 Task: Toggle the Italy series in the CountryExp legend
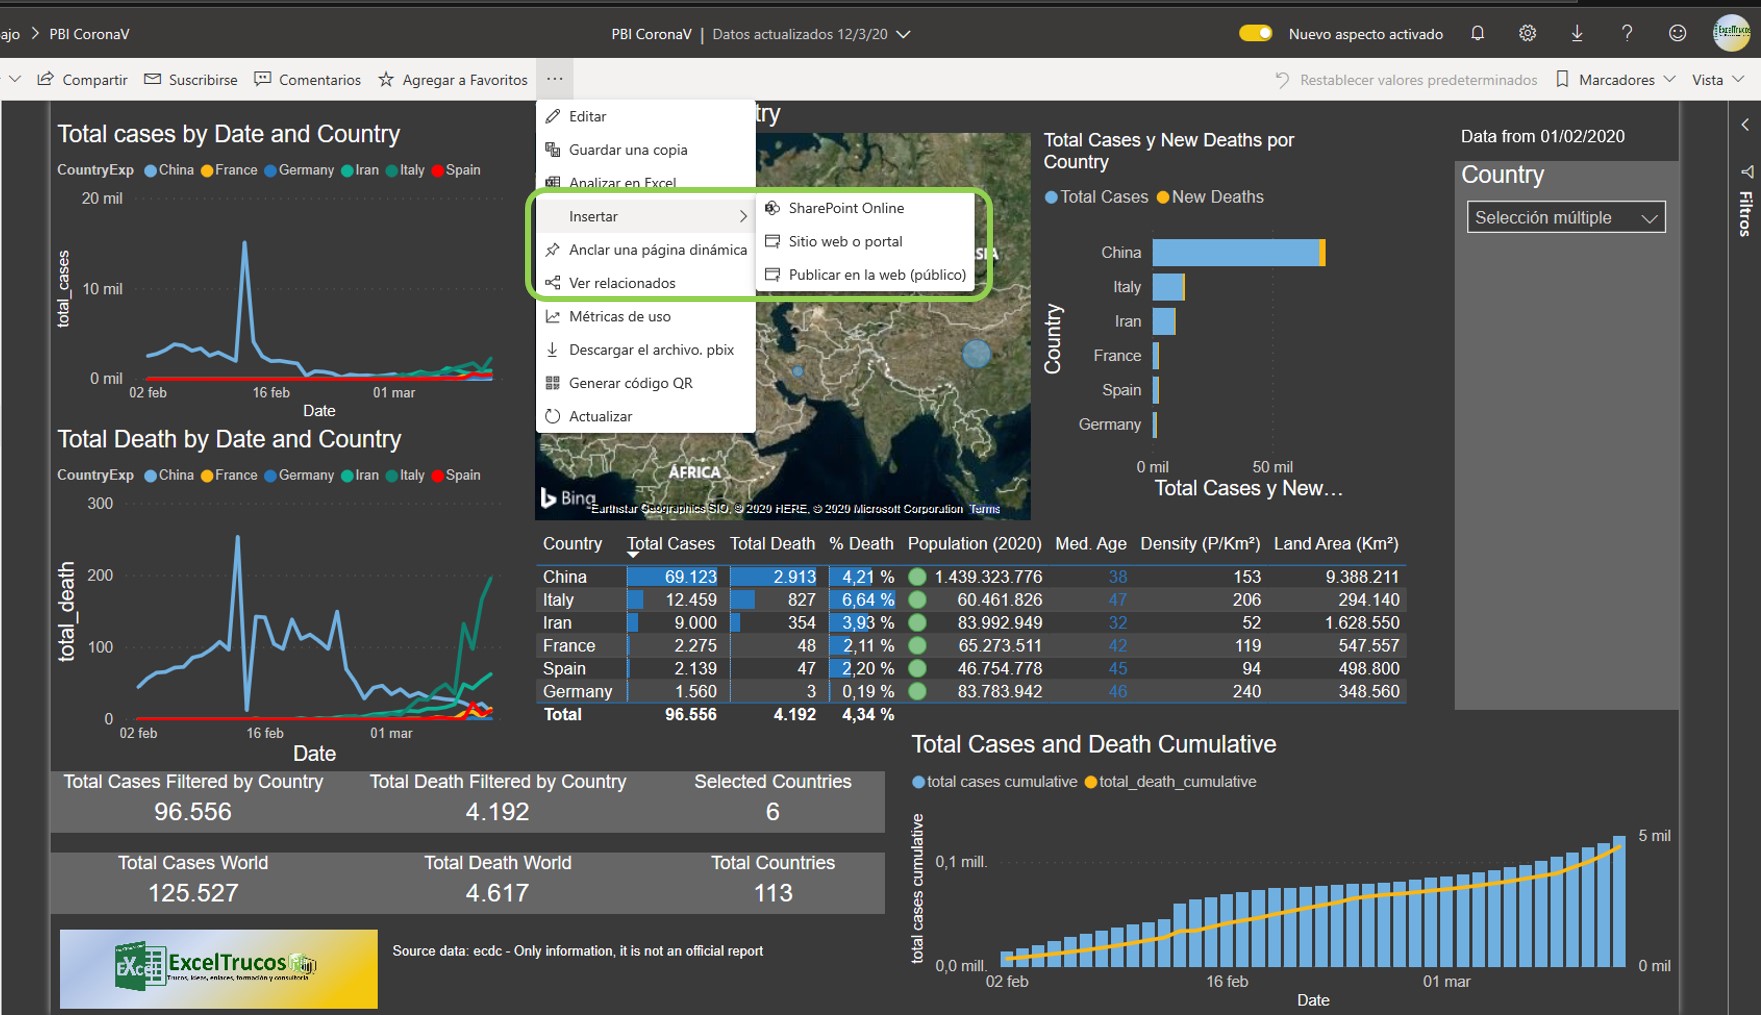[409, 170]
